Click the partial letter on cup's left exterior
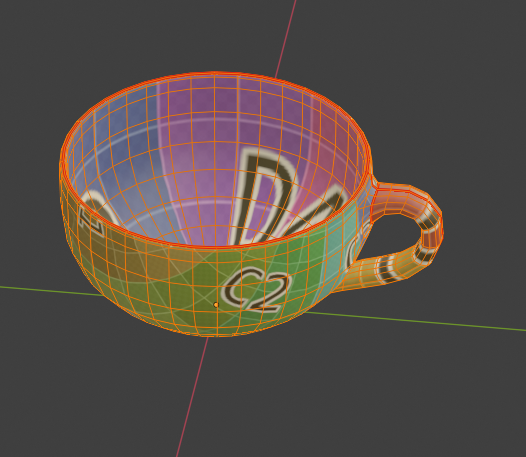 click(92, 216)
